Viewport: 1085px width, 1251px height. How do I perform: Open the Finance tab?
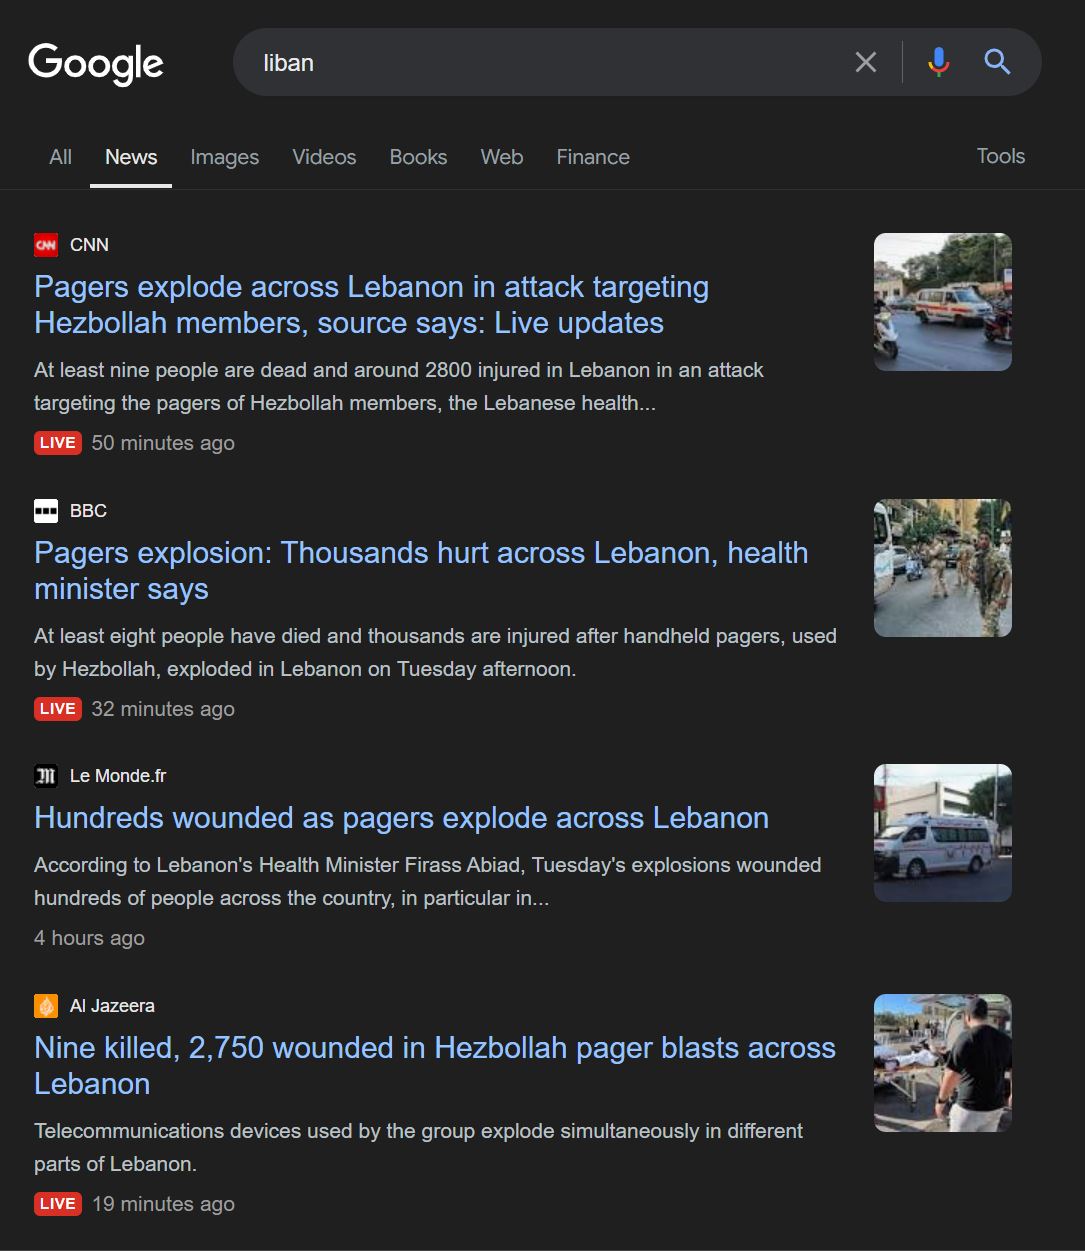tap(593, 157)
